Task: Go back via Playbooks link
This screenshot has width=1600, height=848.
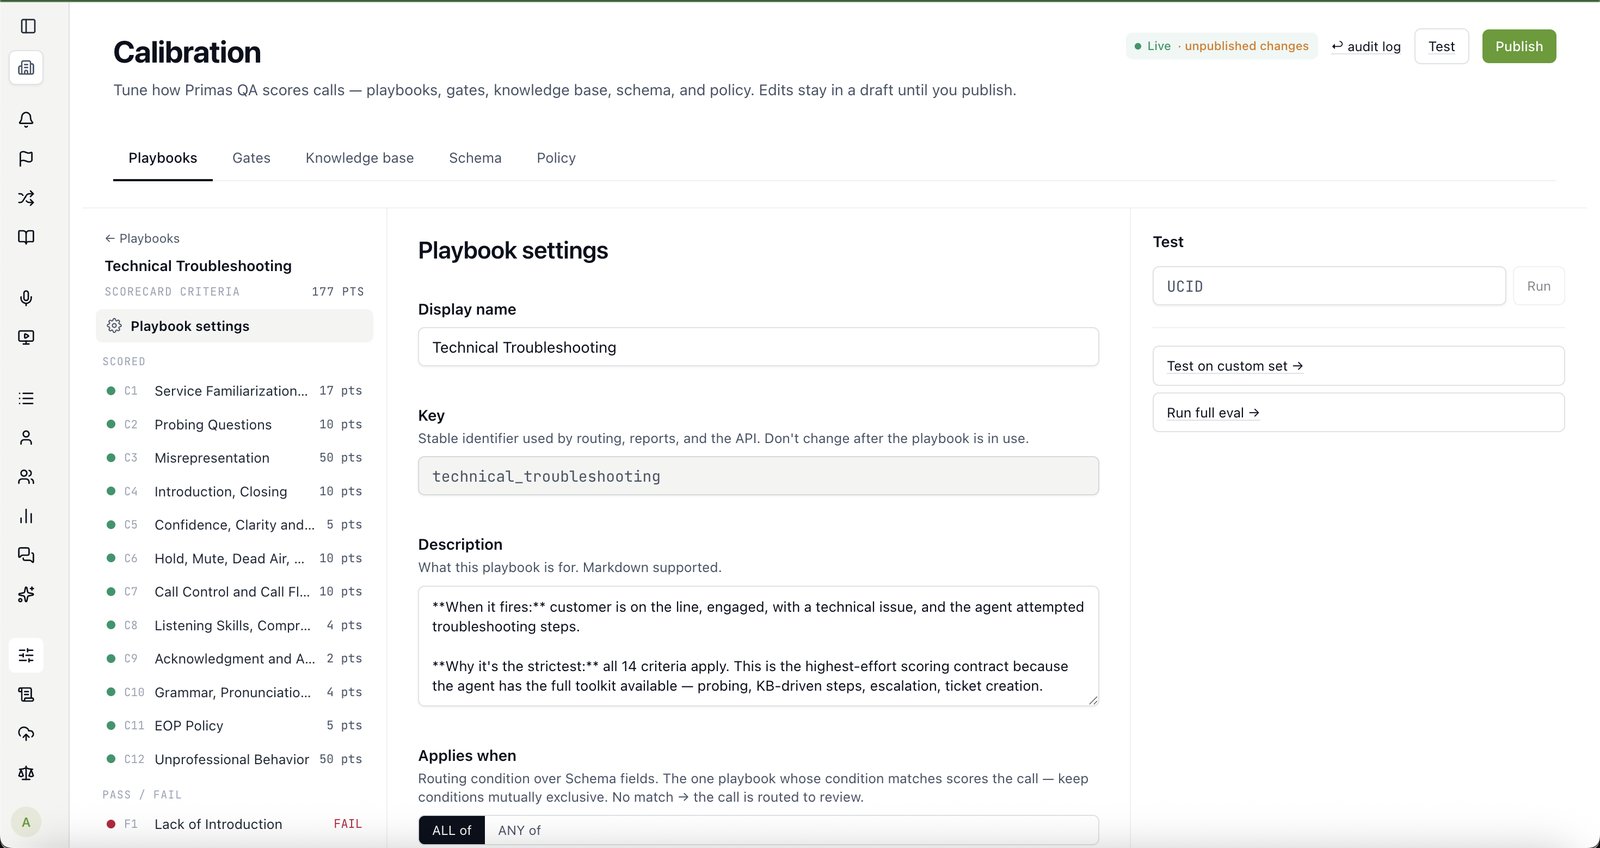Action: [x=142, y=238]
